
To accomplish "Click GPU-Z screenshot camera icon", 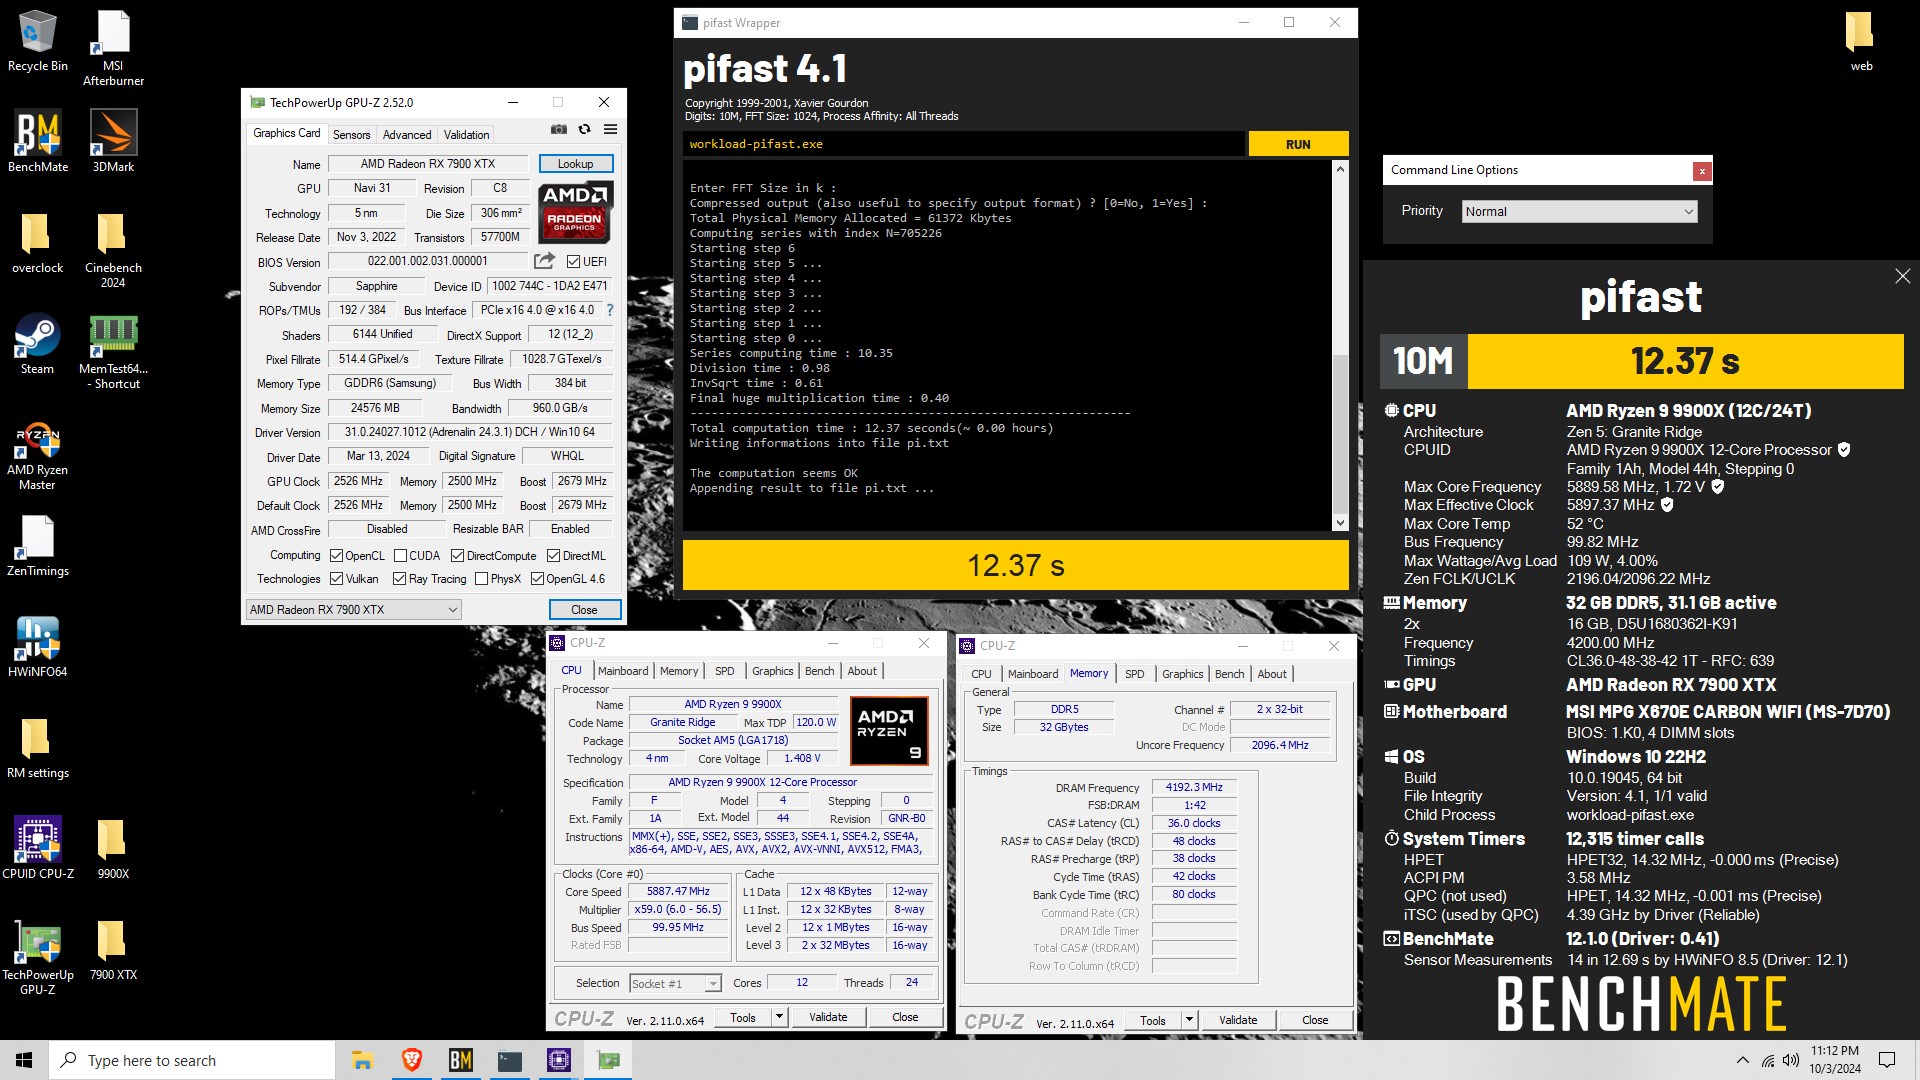I will (x=559, y=130).
